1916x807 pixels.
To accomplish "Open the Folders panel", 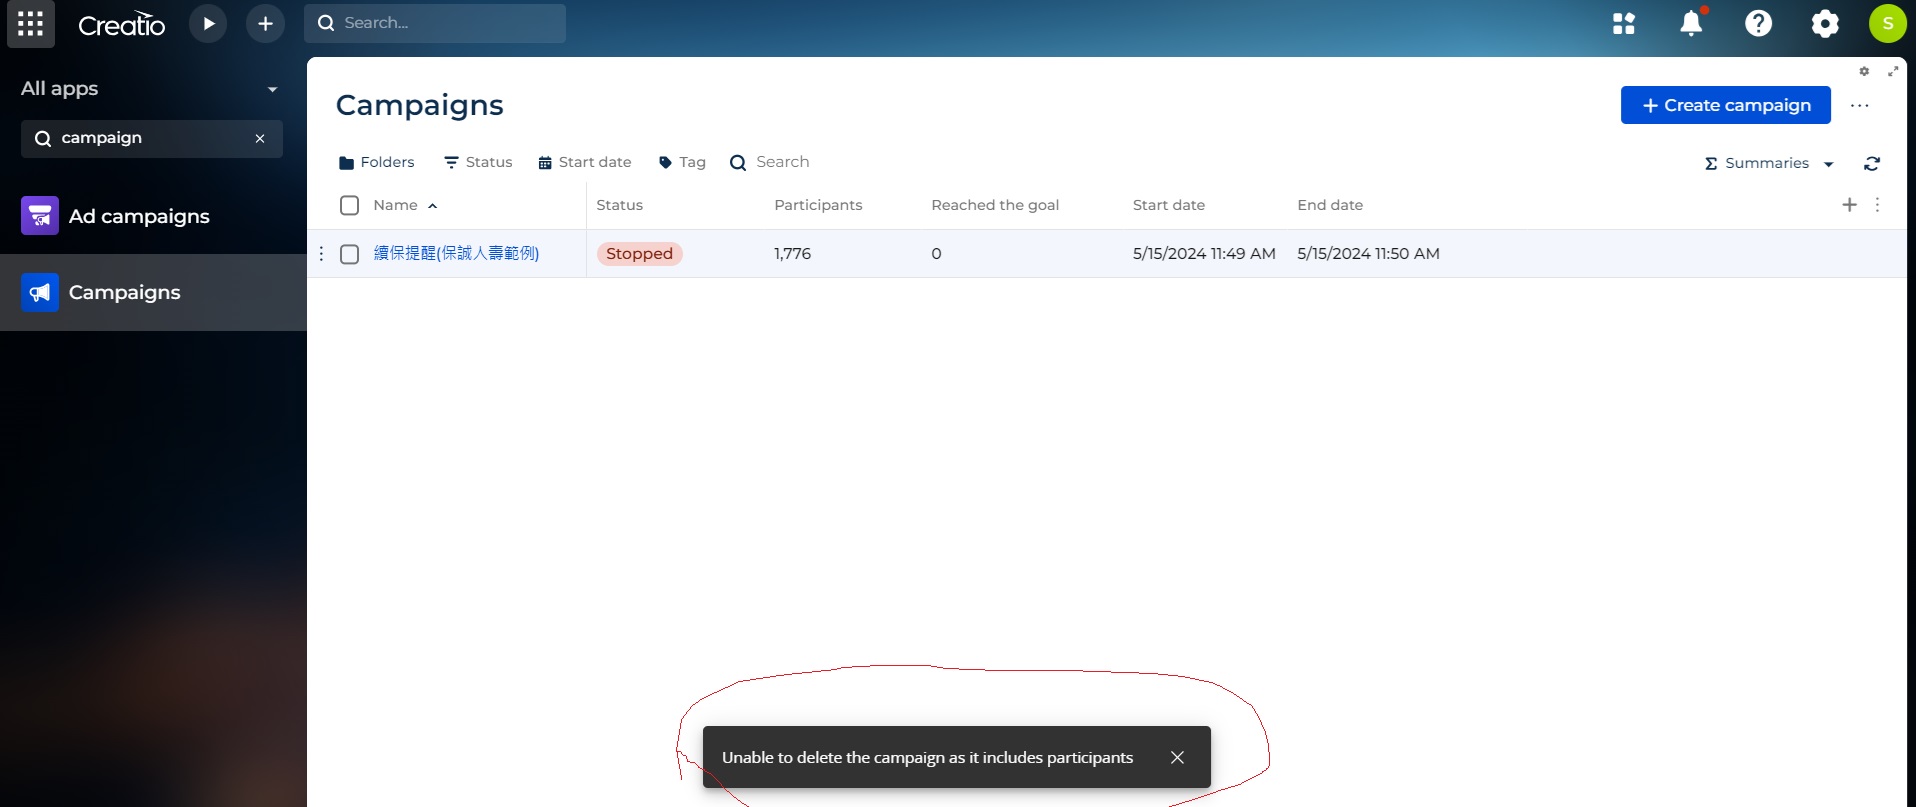I will [x=377, y=162].
